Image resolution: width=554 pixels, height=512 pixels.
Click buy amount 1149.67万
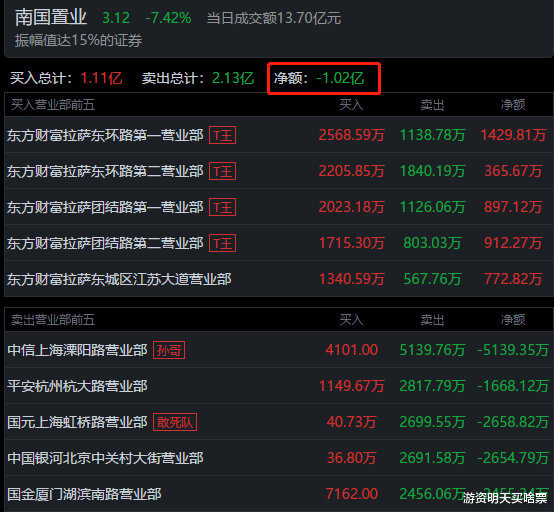tap(352, 386)
